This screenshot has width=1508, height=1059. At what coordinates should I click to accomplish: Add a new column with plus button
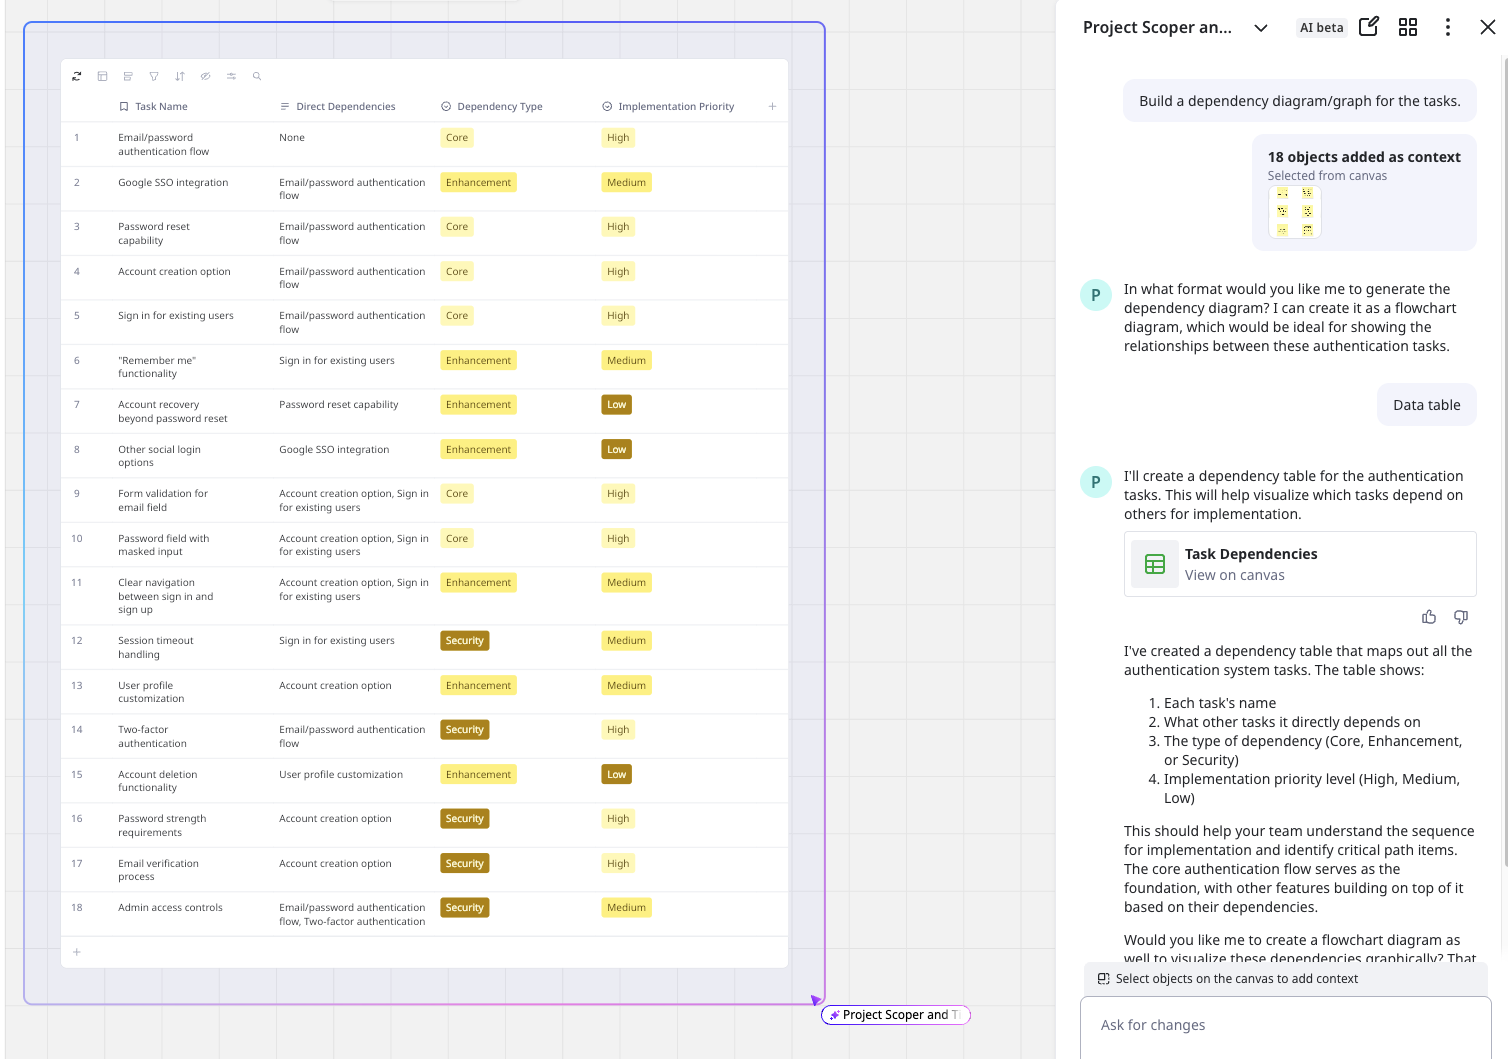(x=772, y=107)
